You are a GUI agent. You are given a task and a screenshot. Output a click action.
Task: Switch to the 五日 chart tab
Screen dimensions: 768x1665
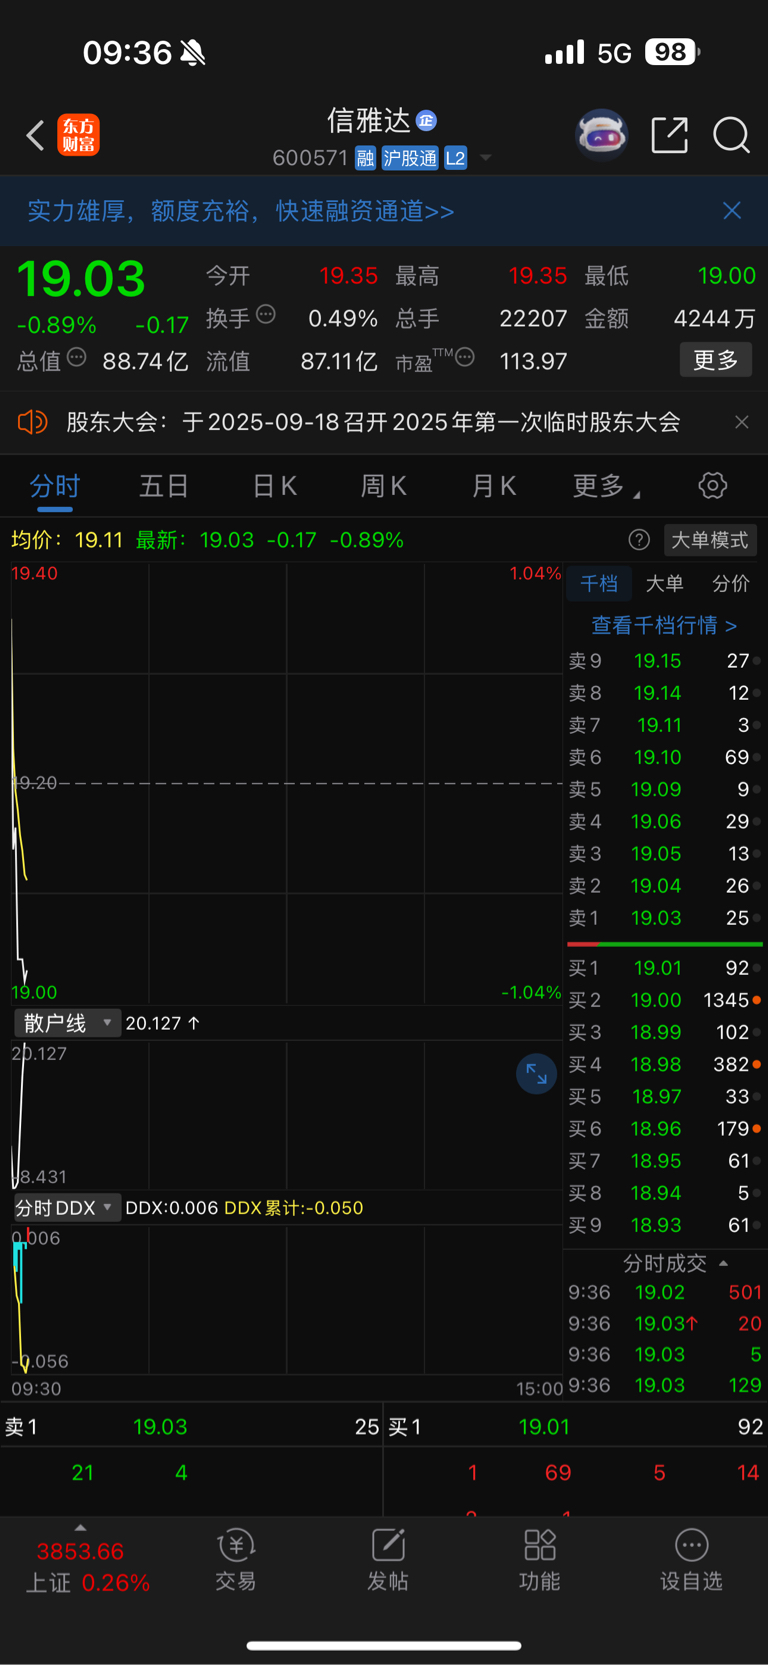pyautogui.click(x=164, y=486)
